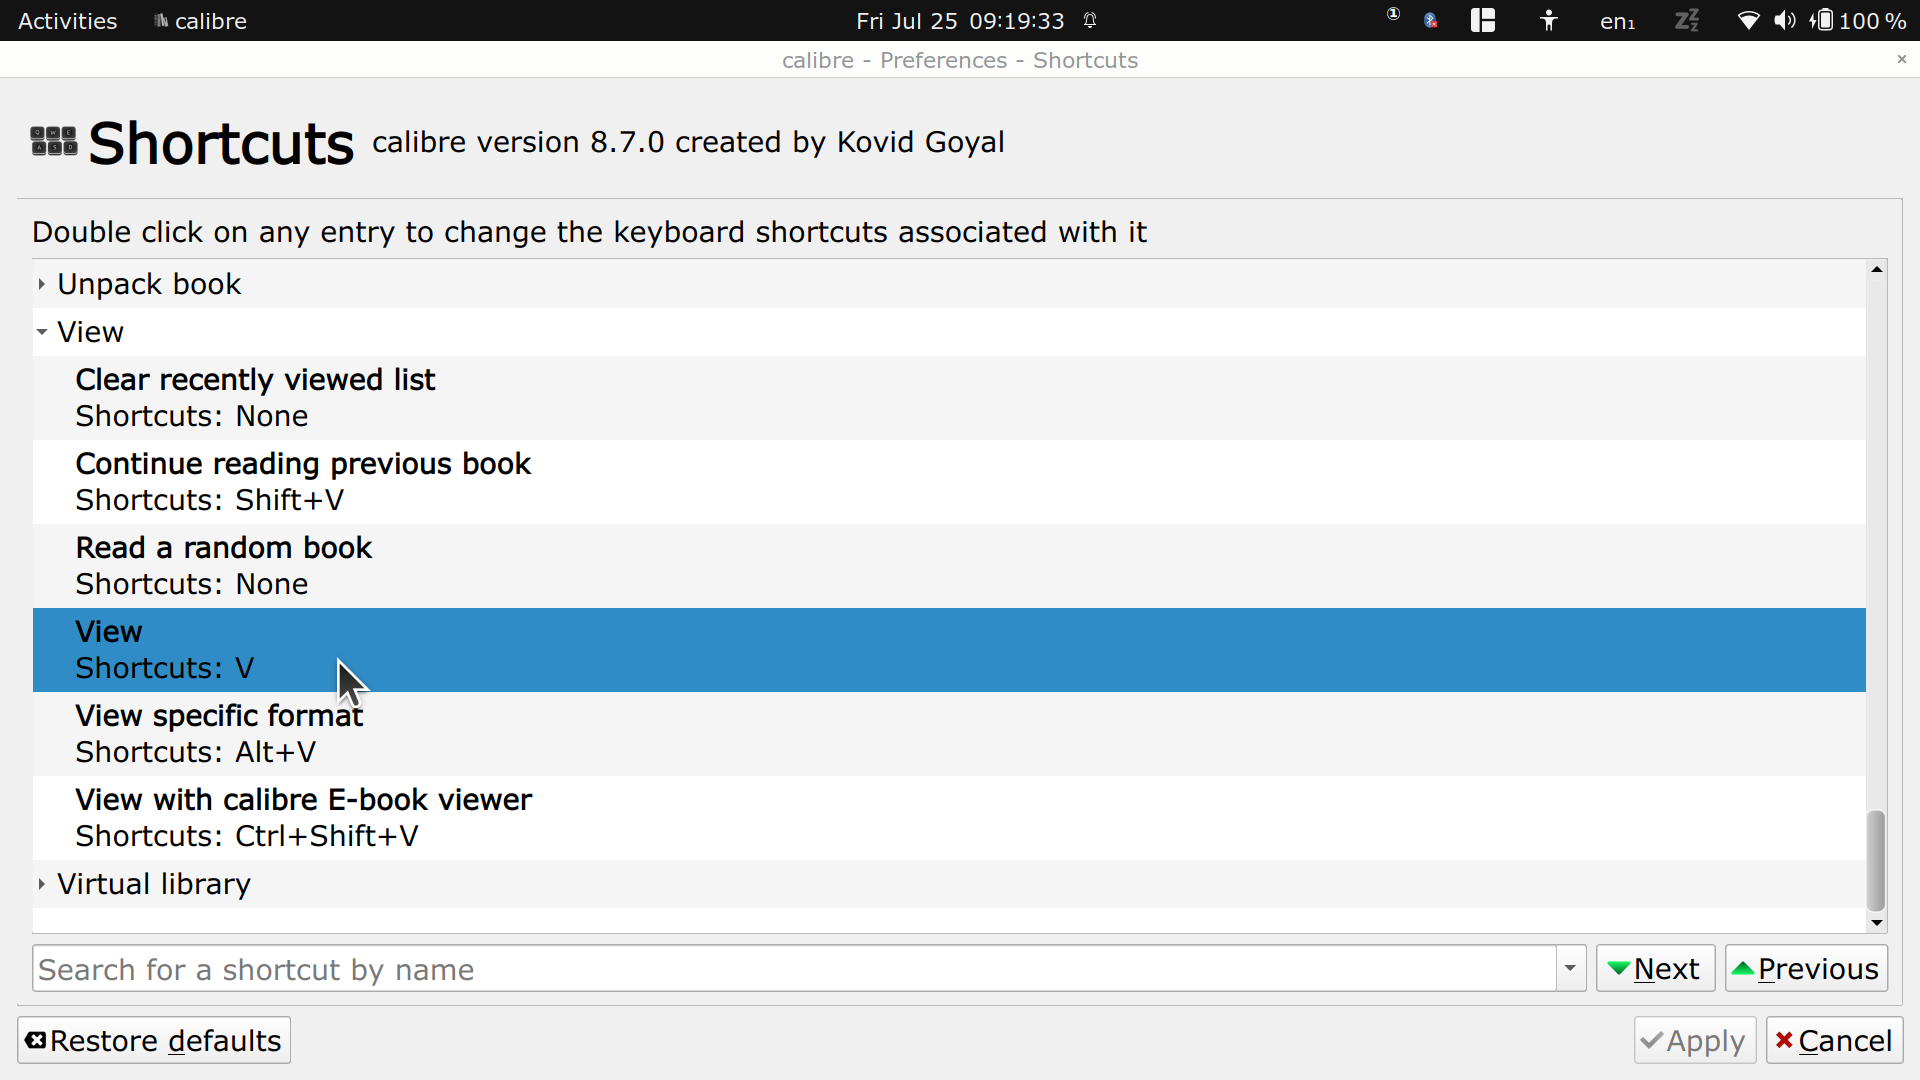The height and width of the screenshot is (1080, 1920).
Task: Click the volume speaker icon
Action: 1784,21
